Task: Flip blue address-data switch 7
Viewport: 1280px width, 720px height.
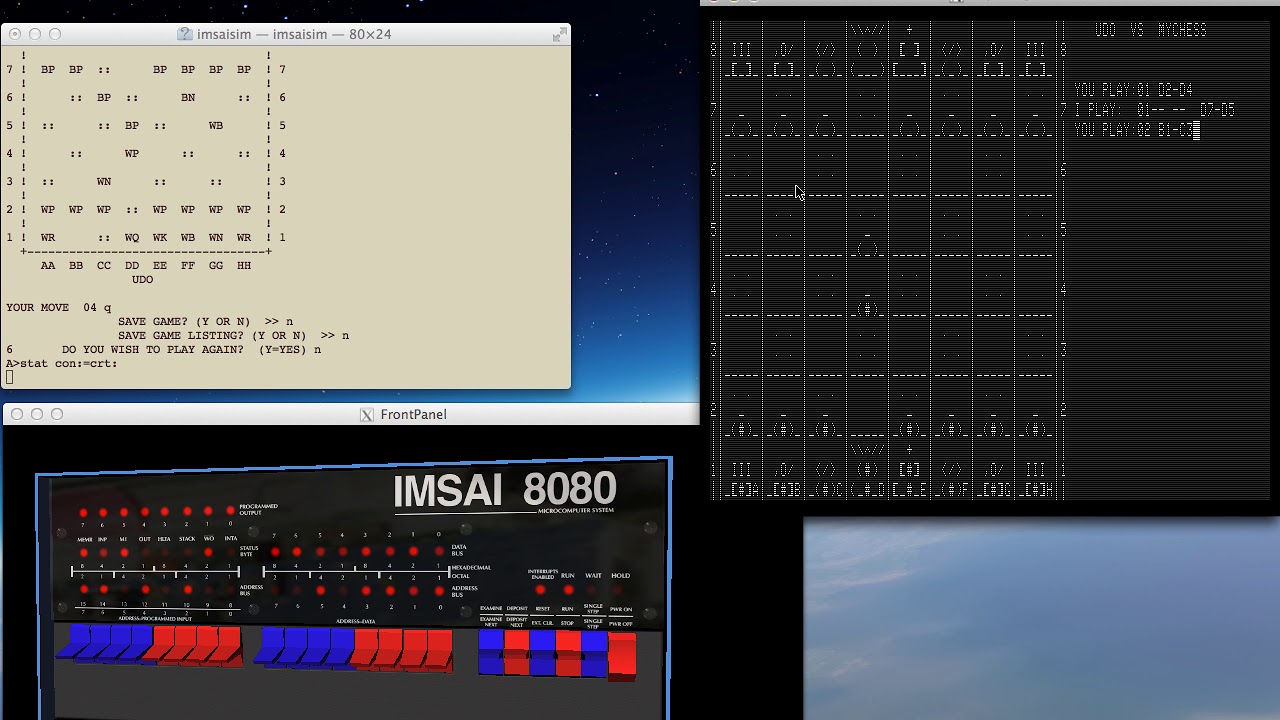Action: point(268,647)
